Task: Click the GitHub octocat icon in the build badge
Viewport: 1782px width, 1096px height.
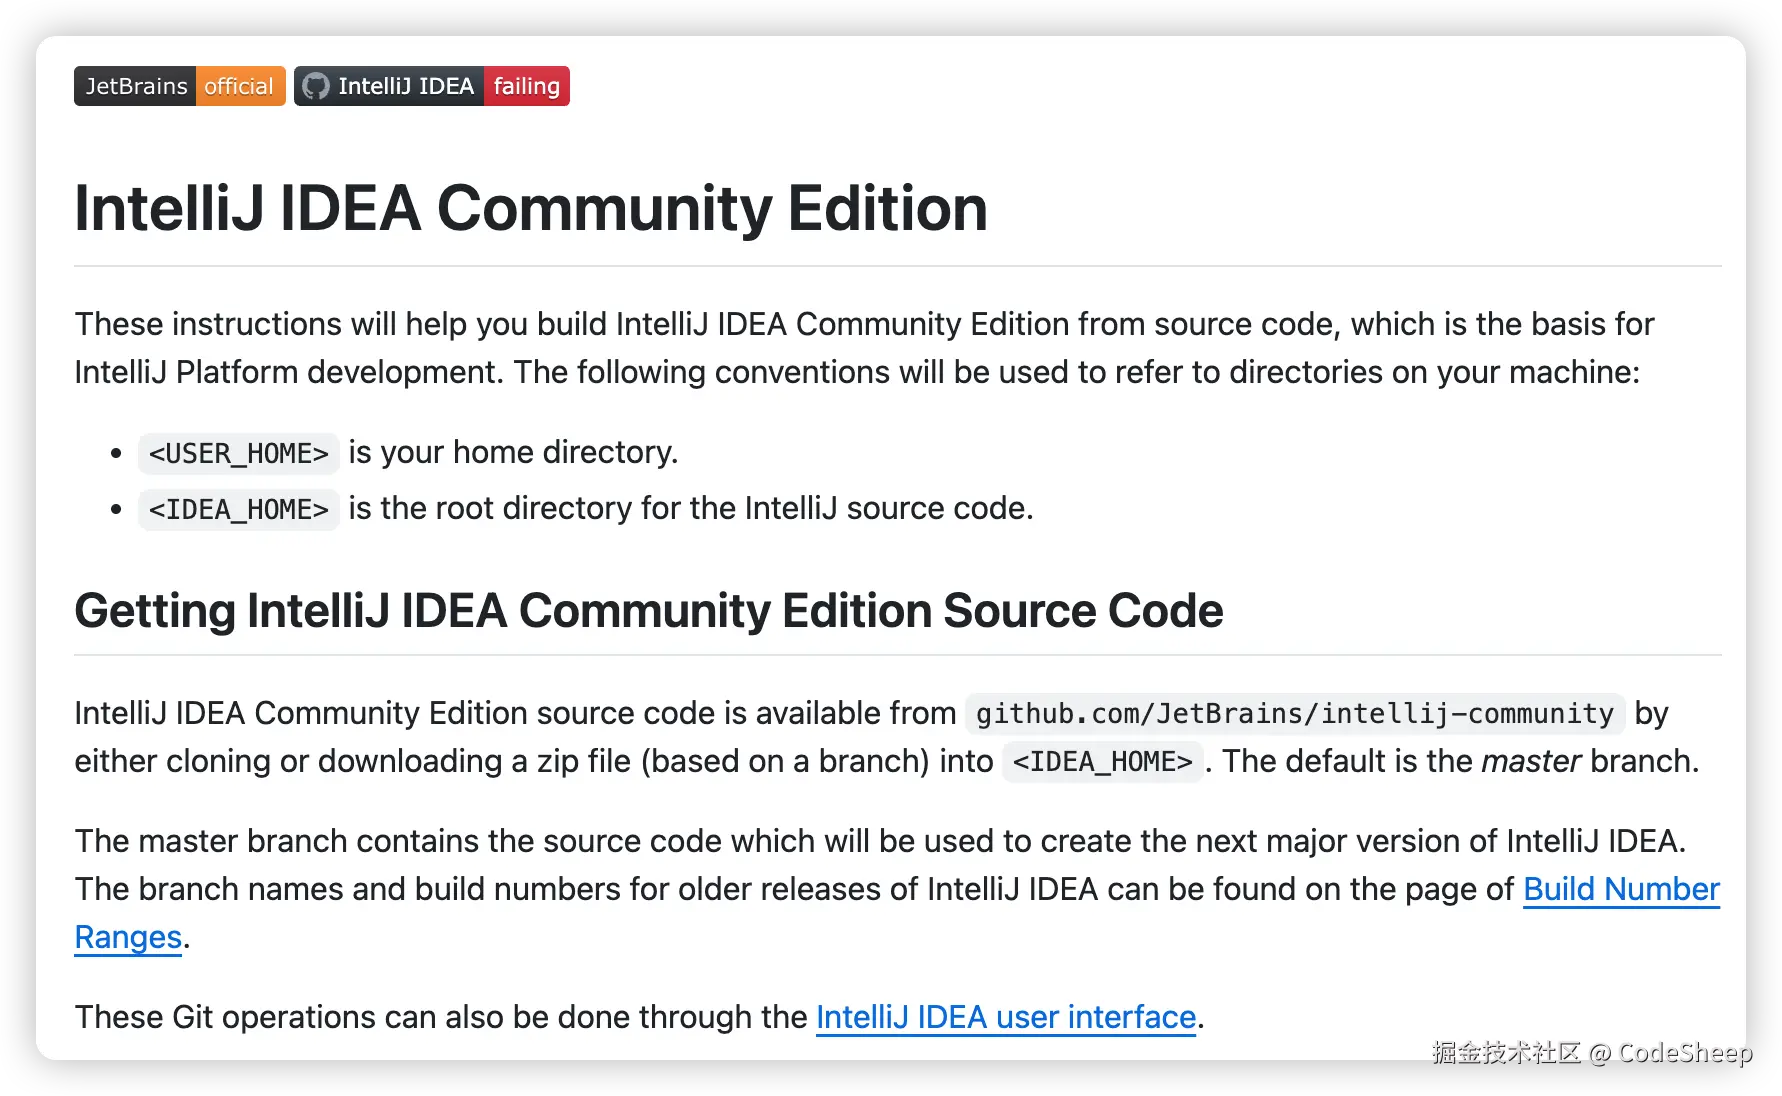Action: pos(315,86)
